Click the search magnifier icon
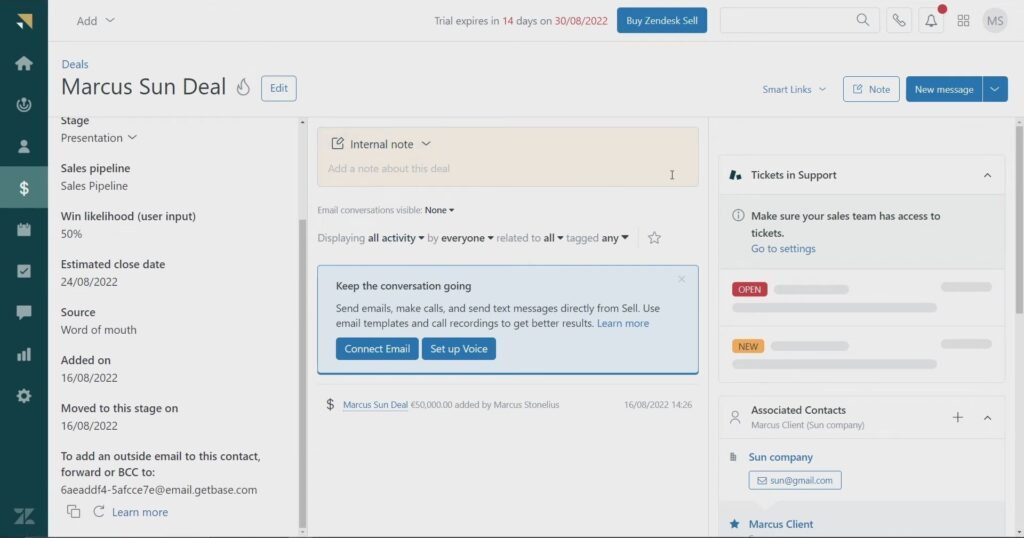 863,20
